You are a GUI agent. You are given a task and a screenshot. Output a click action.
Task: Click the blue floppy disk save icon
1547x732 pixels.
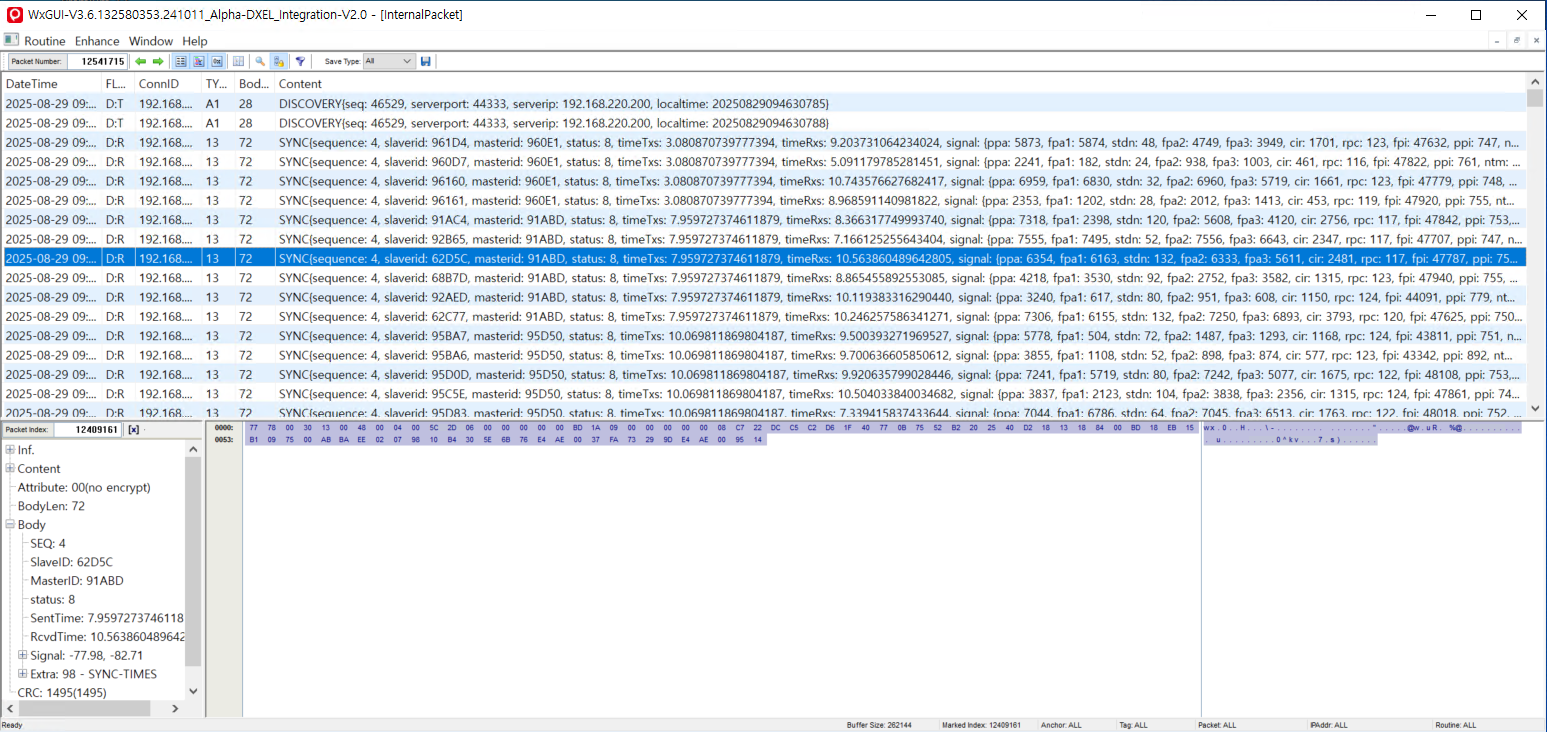point(426,62)
